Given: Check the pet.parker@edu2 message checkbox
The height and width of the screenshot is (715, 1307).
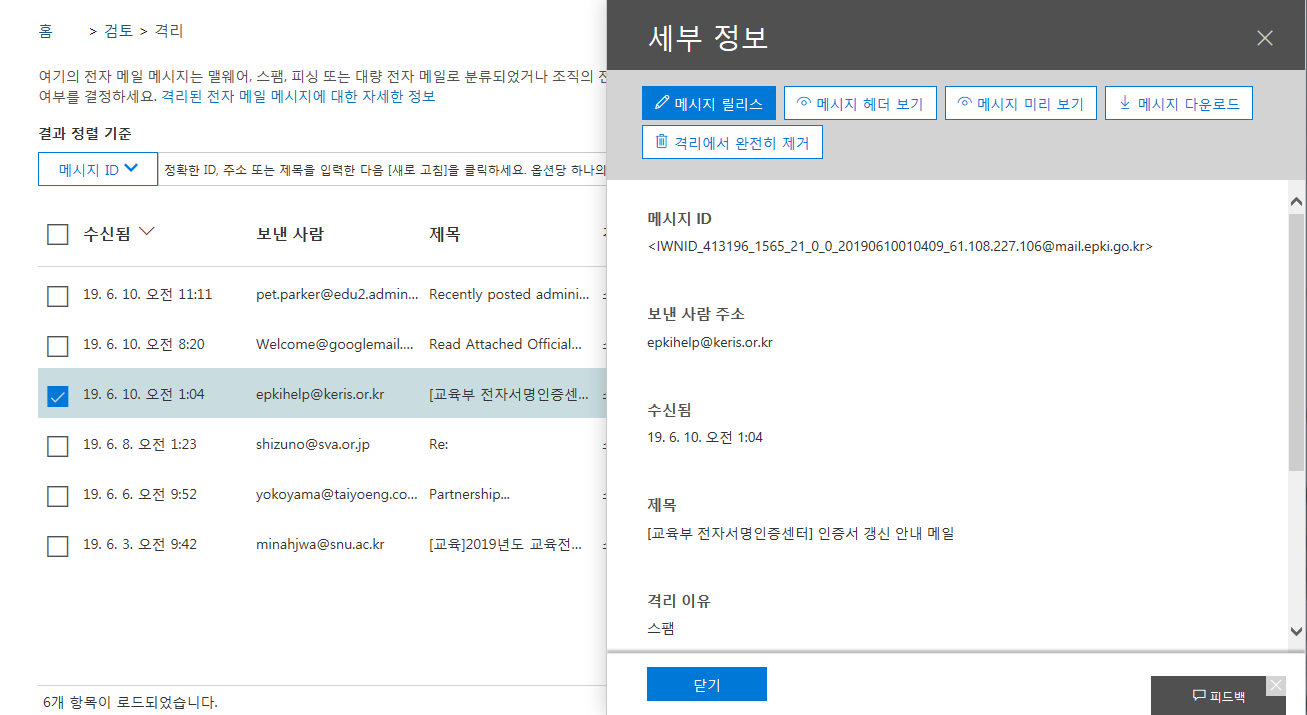Looking at the screenshot, I should pyautogui.click(x=58, y=296).
